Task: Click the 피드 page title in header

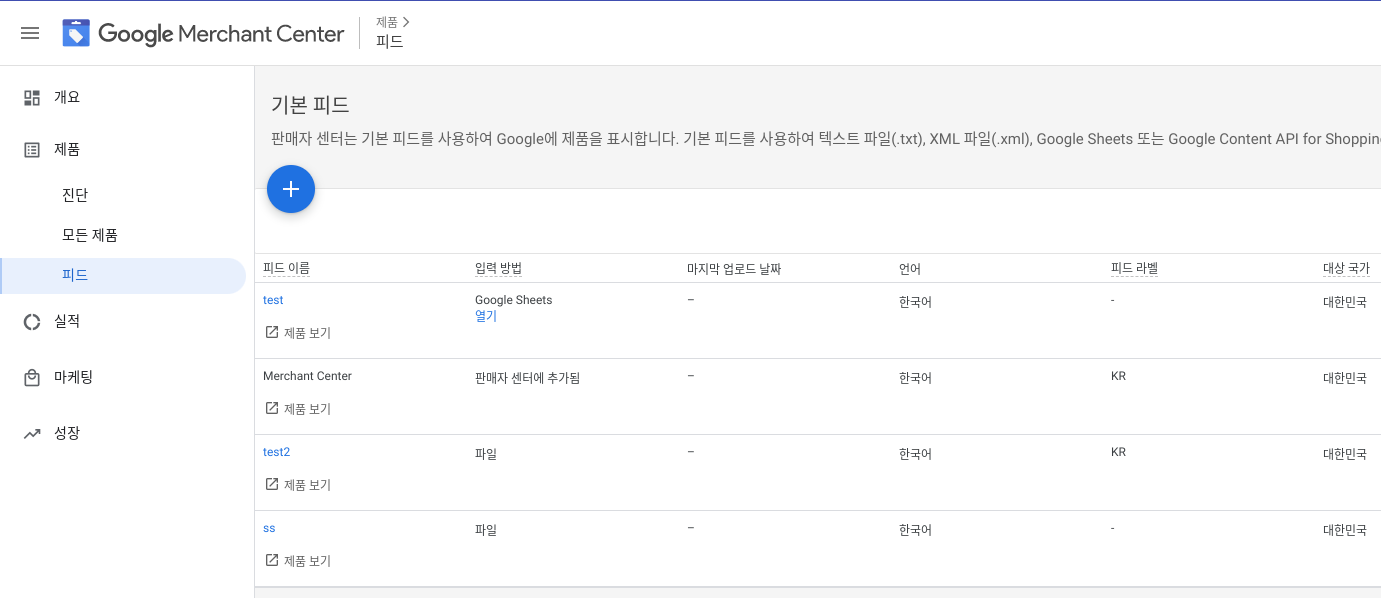Action: tap(390, 42)
